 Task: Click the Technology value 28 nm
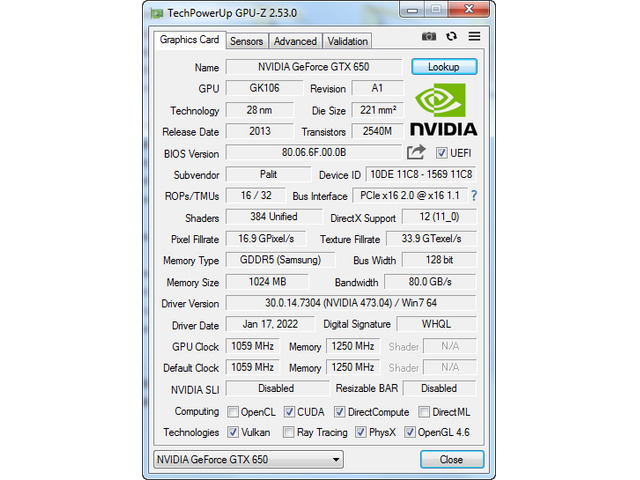(x=259, y=110)
